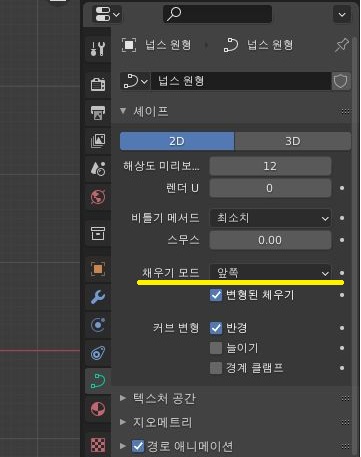361x457 pixels.
Task: Open the Physics properties tab
Action: click(x=98, y=325)
